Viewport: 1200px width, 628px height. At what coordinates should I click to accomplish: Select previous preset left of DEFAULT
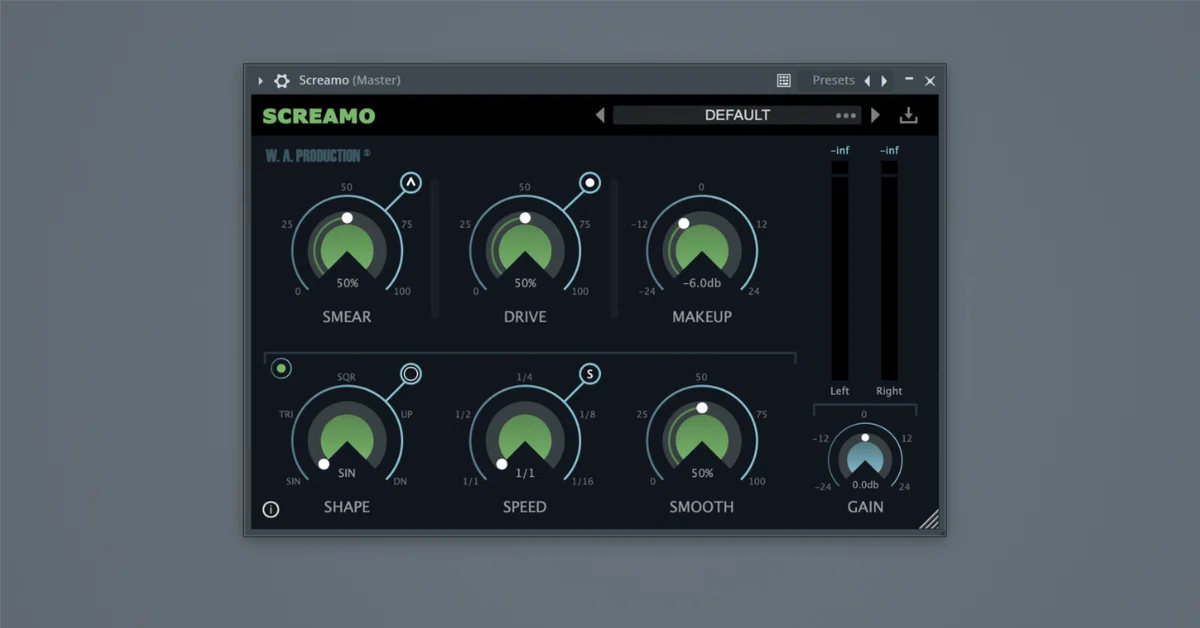(x=600, y=115)
